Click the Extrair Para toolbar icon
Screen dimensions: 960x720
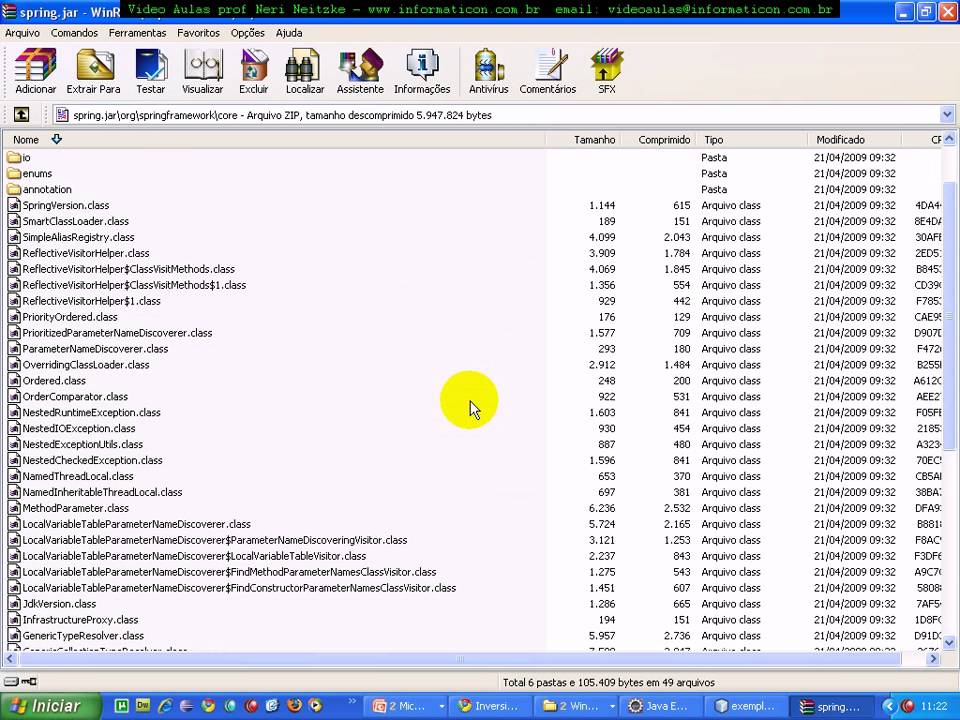coord(94,71)
